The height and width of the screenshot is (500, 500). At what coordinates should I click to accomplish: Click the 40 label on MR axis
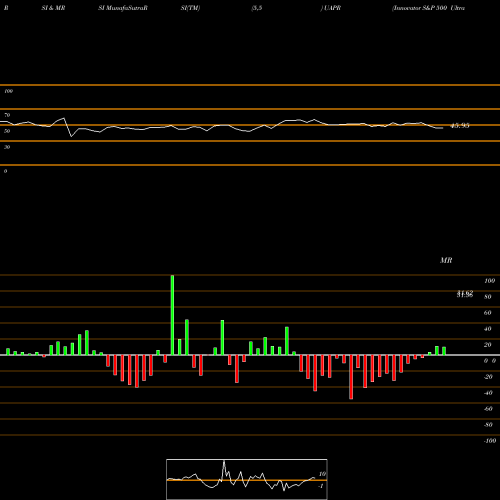click(x=488, y=329)
